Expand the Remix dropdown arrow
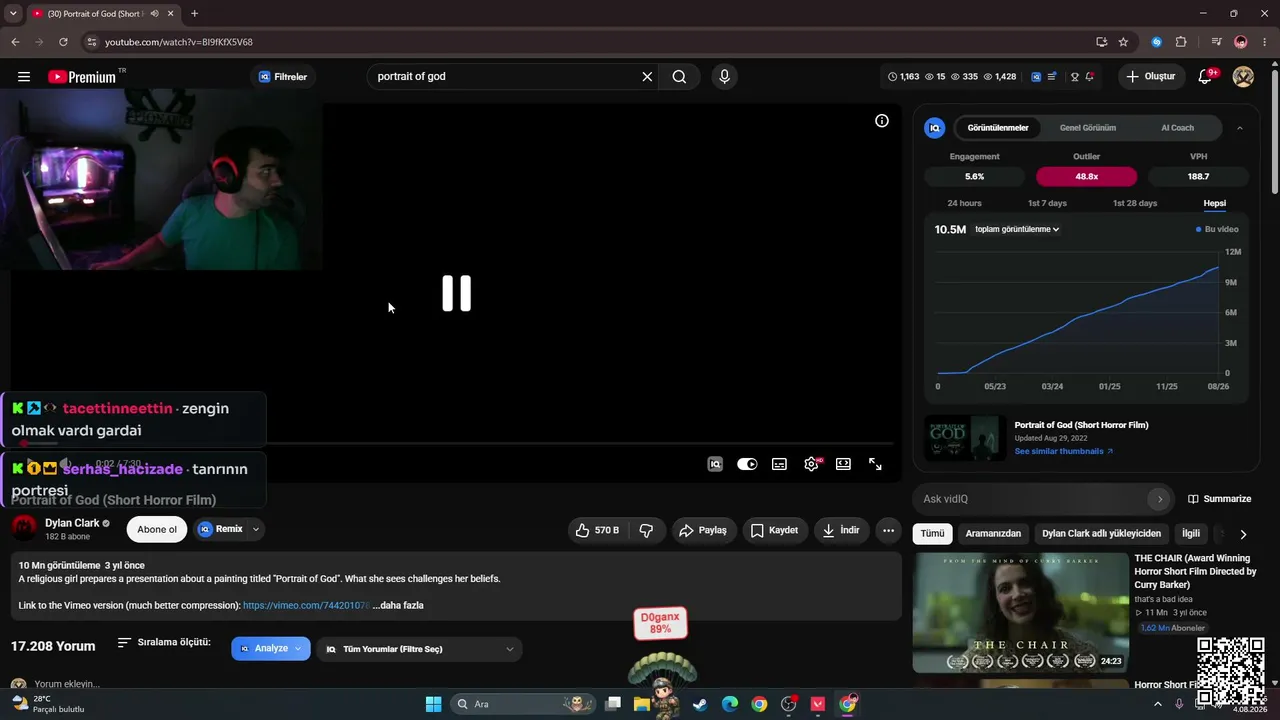 256,529
